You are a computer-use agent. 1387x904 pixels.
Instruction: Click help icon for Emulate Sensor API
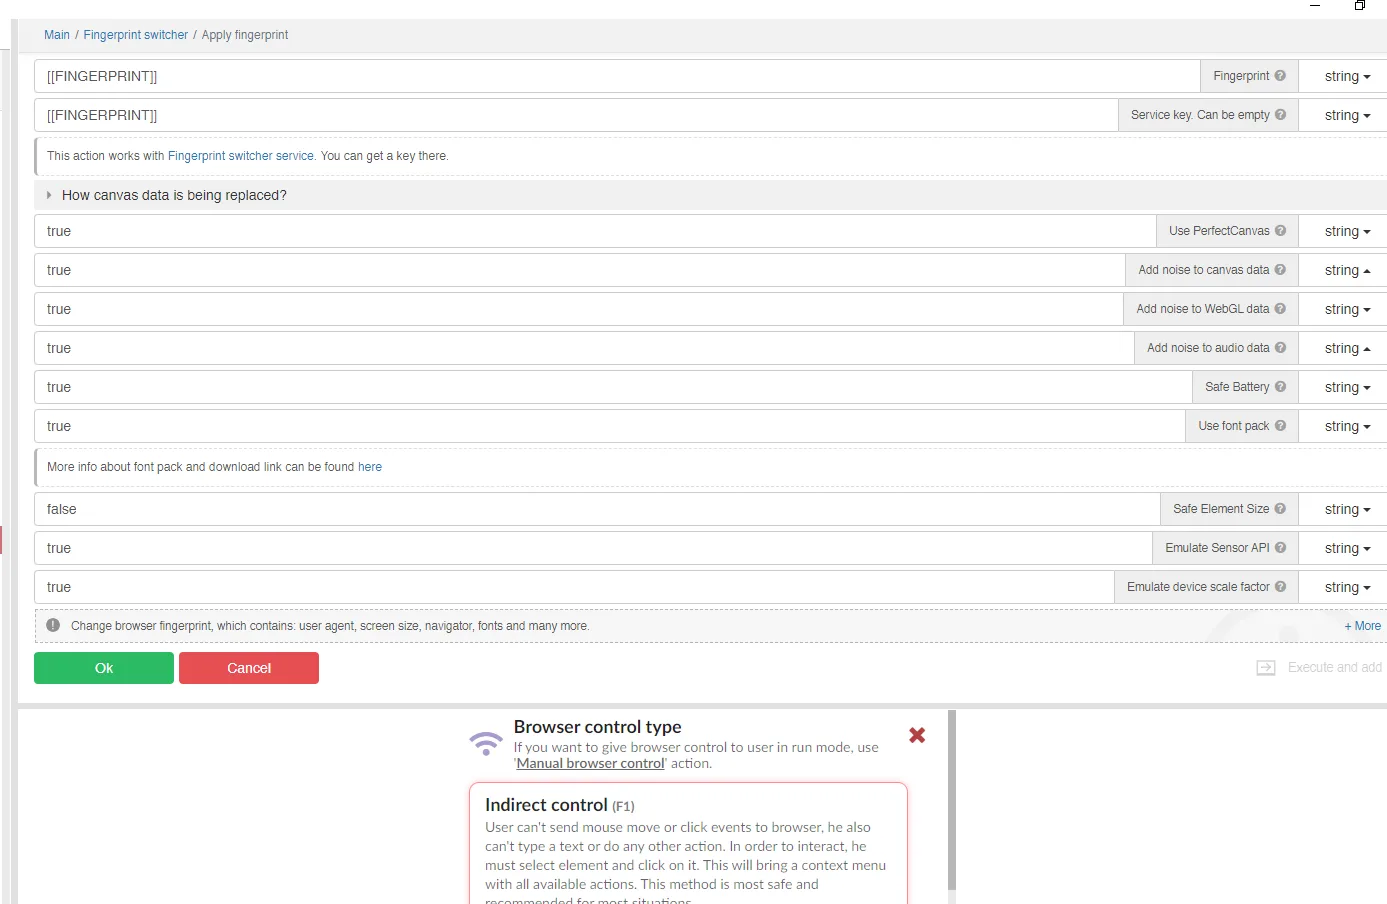(1280, 548)
